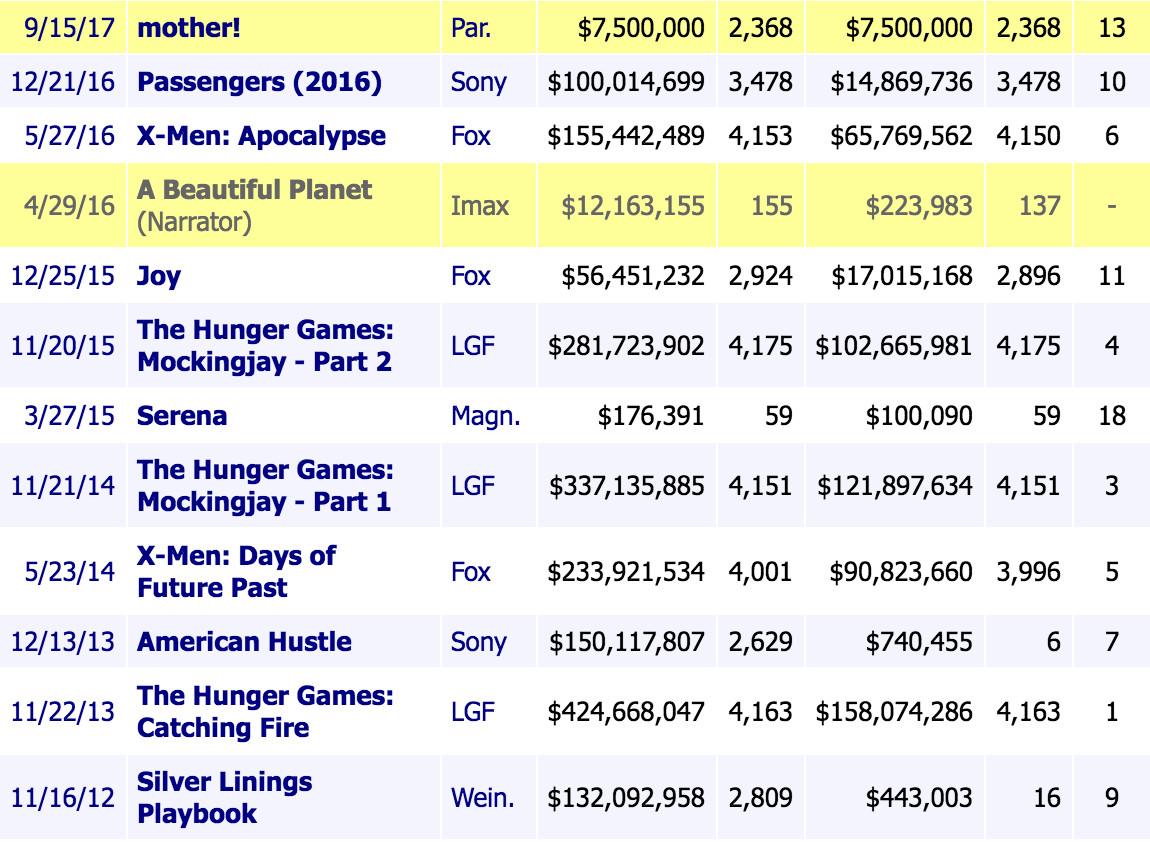
Task: Click the Passengers (2016) title link
Action: click(x=259, y=81)
